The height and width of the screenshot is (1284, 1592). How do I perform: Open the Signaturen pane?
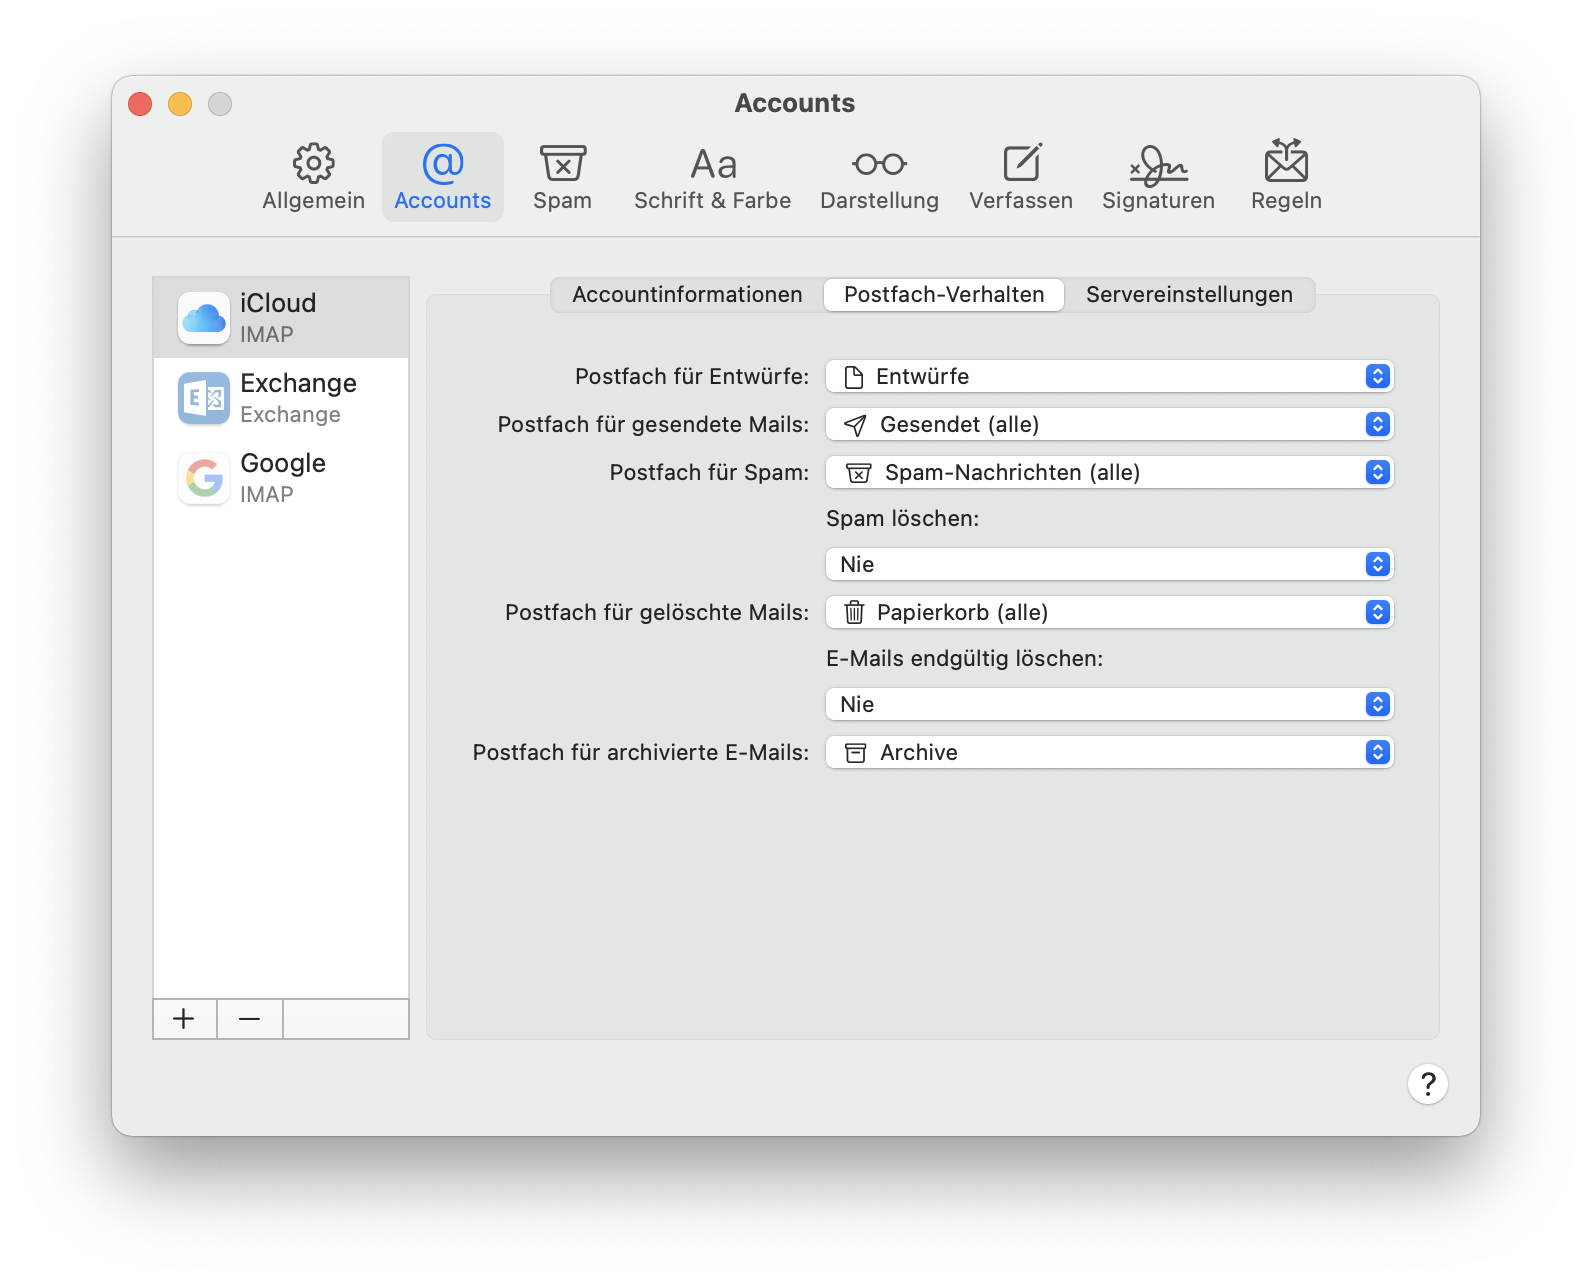point(1158,177)
